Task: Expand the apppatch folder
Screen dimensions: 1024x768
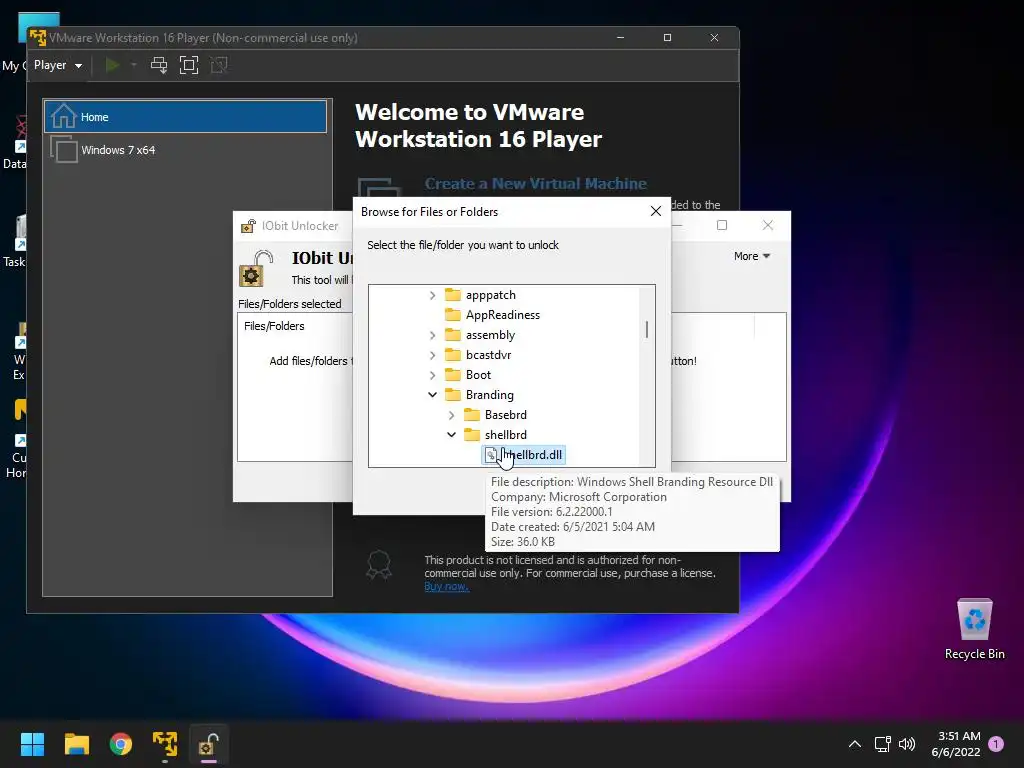Action: point(432,295)
